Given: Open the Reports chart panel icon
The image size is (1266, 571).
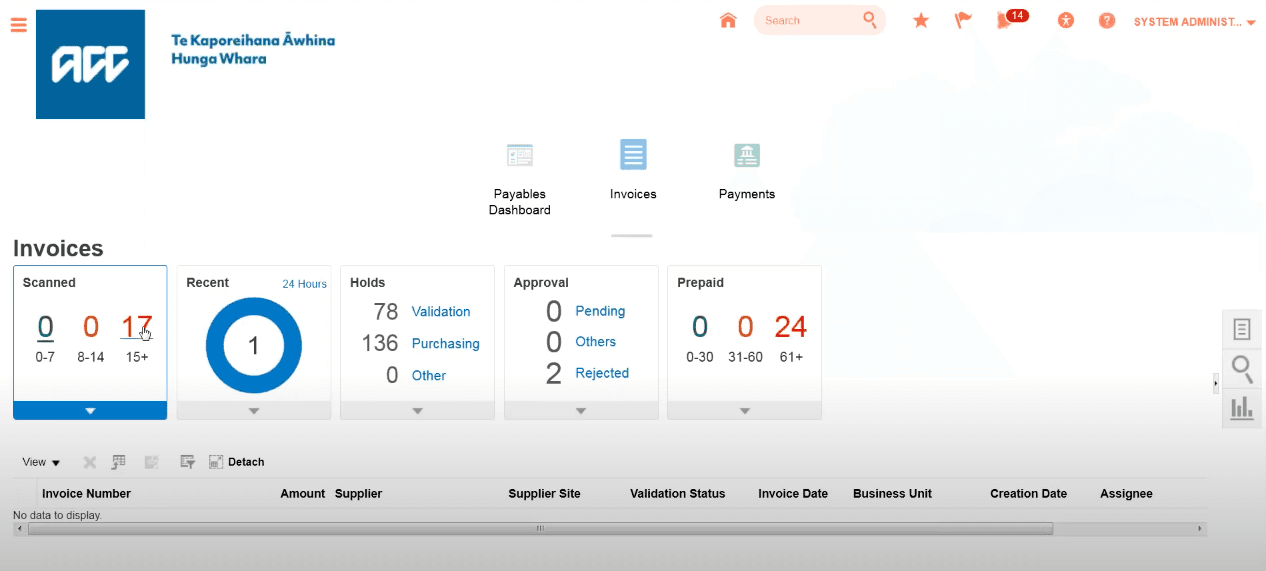Looking at the screenshot, I should 1243,407.
